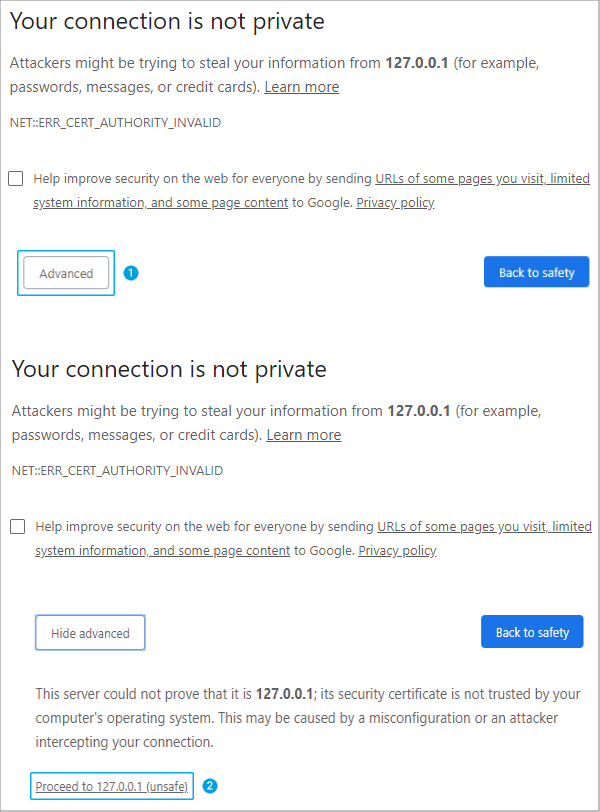The height and width of the screenshot is (812, 600).
Task: Click NET::ERR_CERT_AUTHORITY_INVALID code in lower warning
Action: click(x=117, y=470)
